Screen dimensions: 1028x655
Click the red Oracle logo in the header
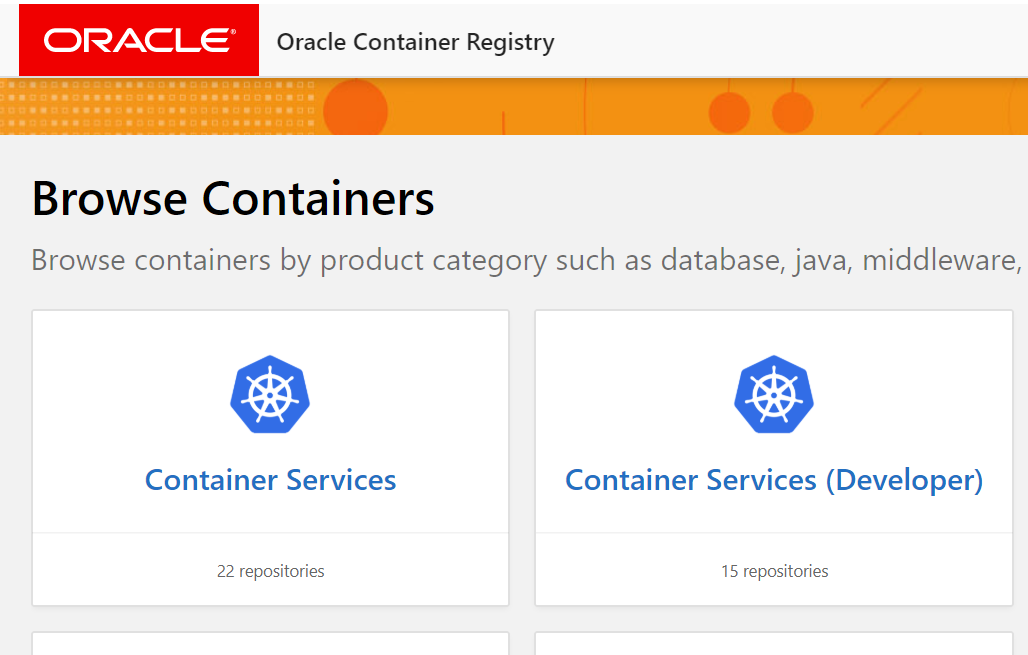click(138, 40)
